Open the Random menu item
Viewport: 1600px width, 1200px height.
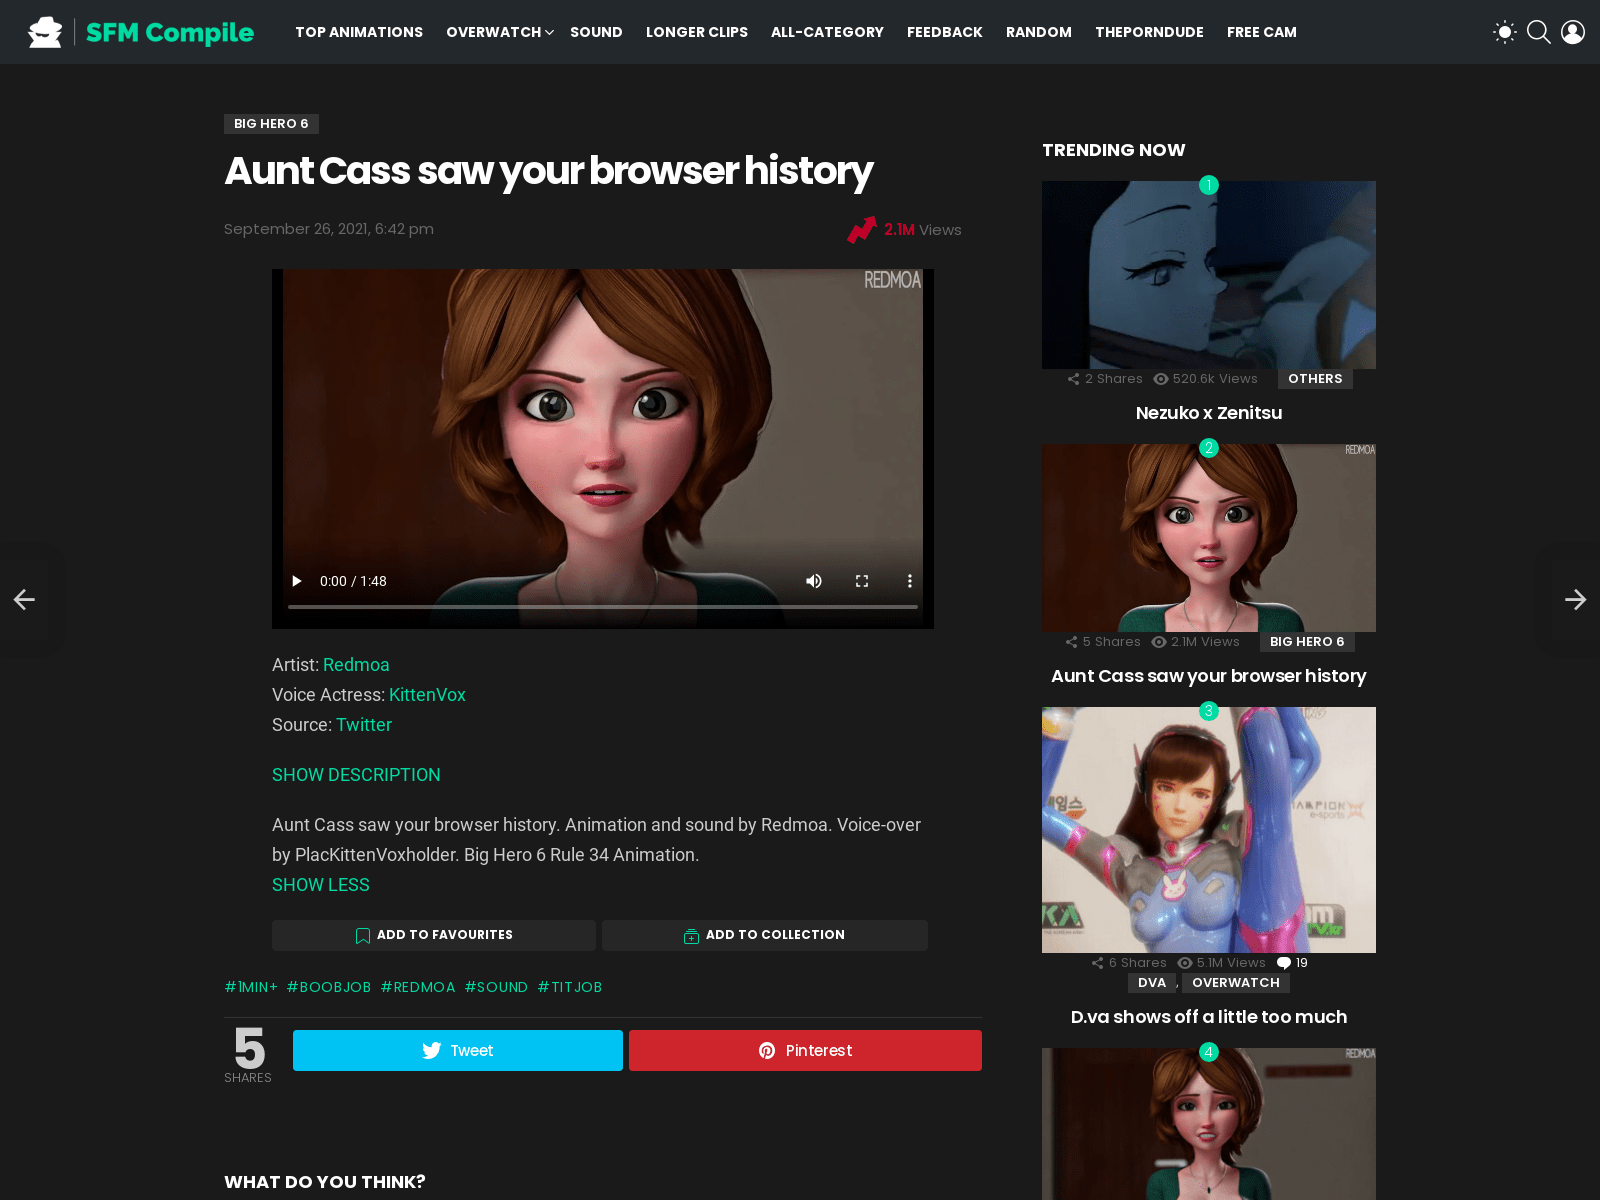point(1039,32)
